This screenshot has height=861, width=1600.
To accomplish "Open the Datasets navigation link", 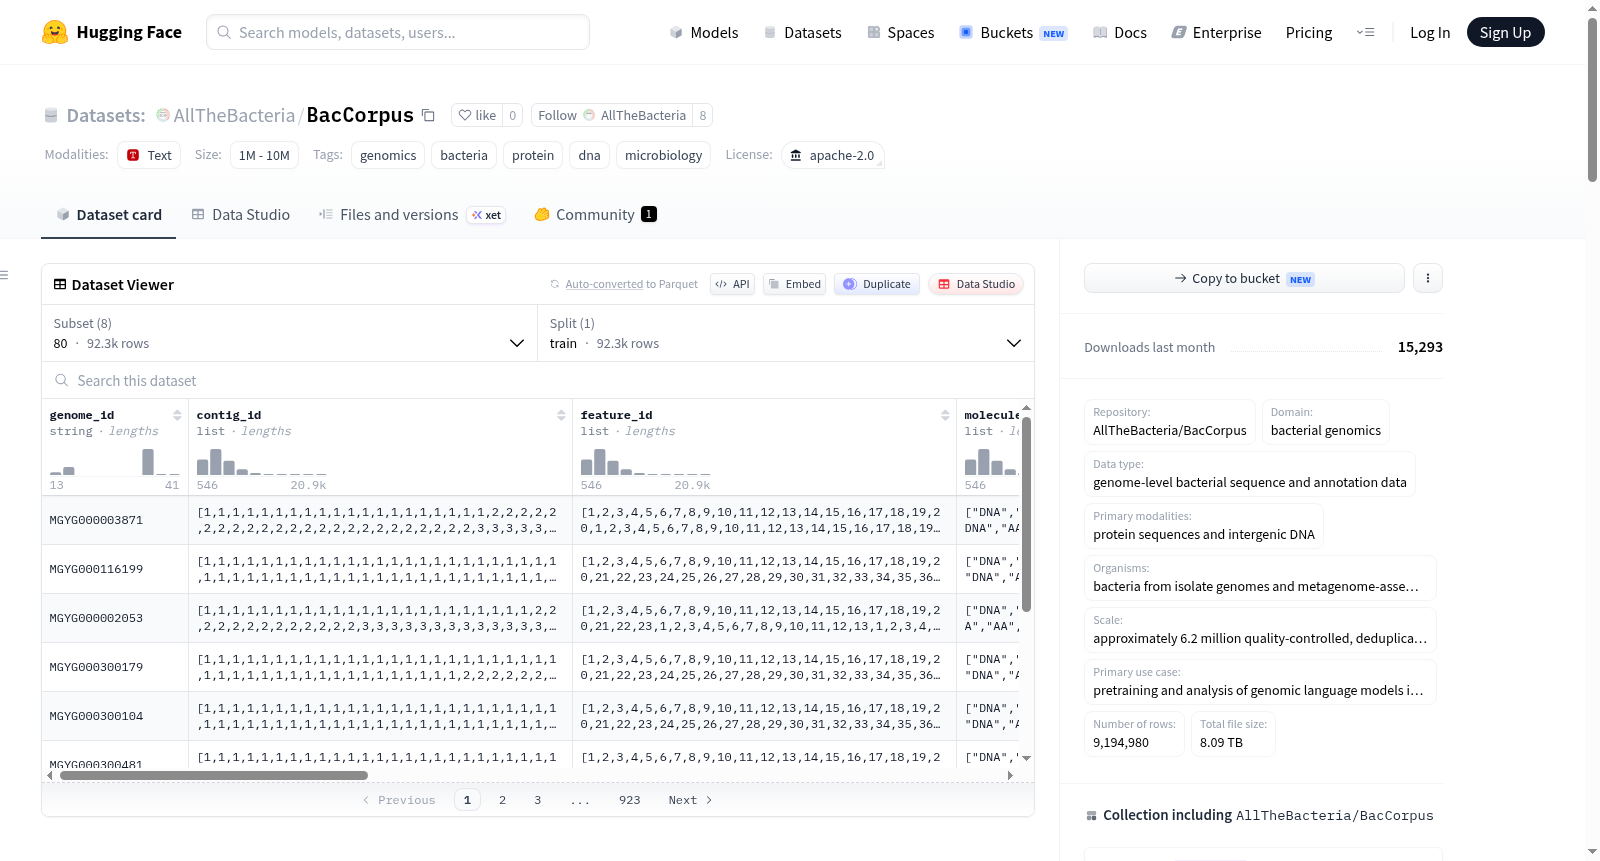I will click(803, 33).
